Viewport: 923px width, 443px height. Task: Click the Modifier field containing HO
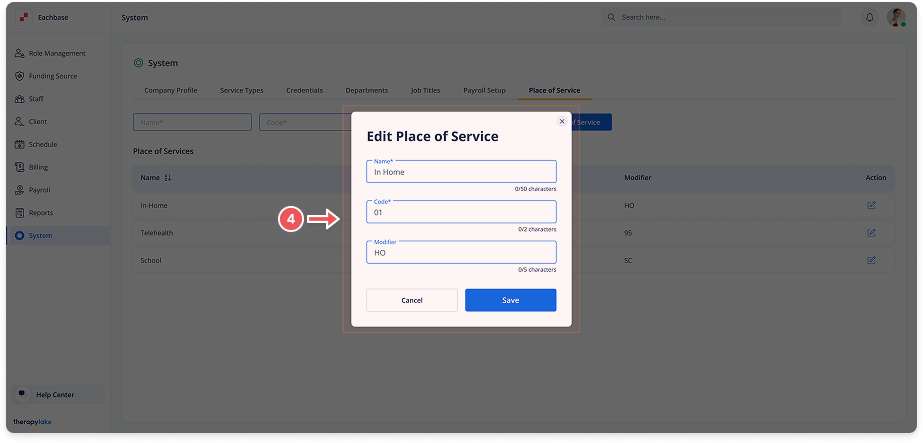click(461, 253)
